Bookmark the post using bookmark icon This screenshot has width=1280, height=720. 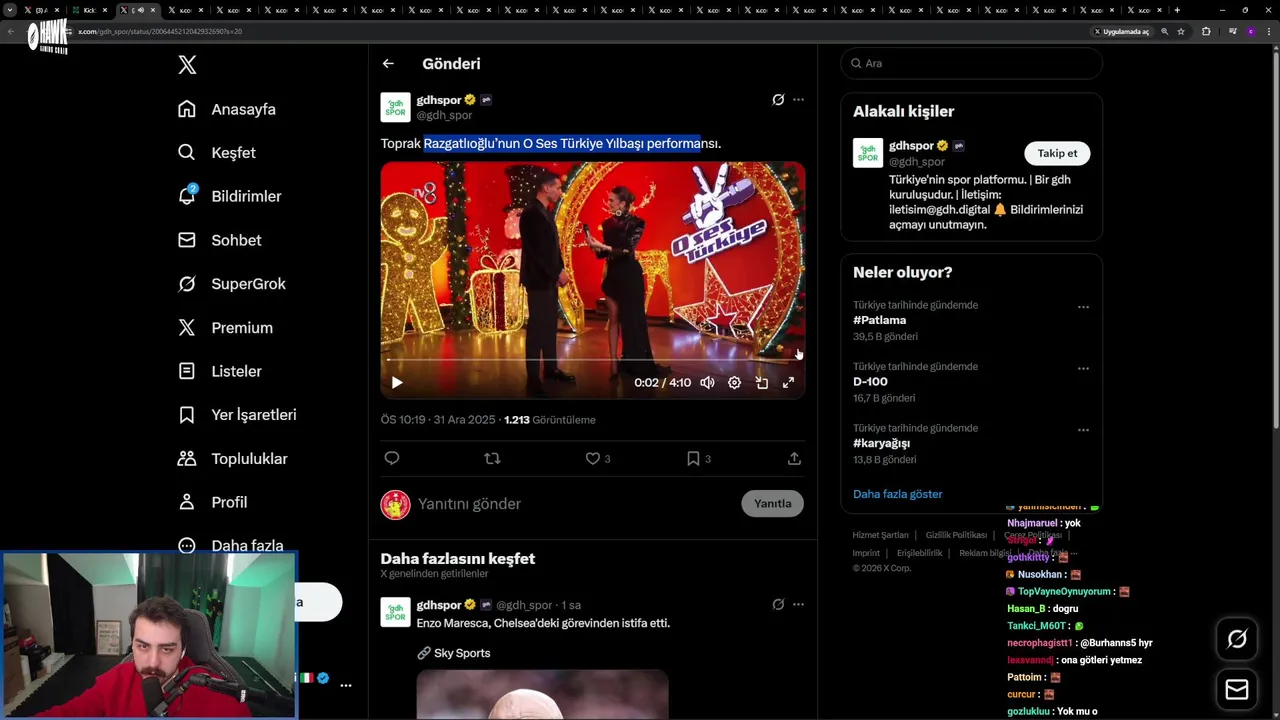point(693,458)
